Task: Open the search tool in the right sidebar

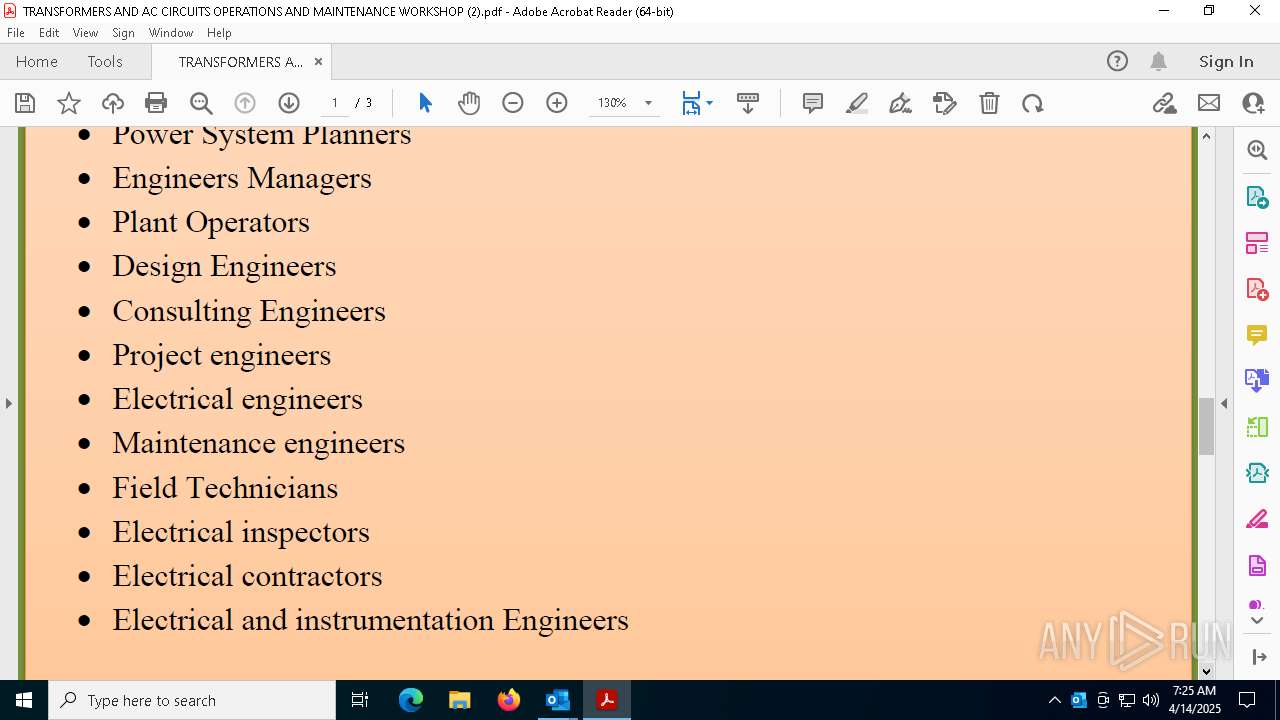Action: click(1257, 150)
